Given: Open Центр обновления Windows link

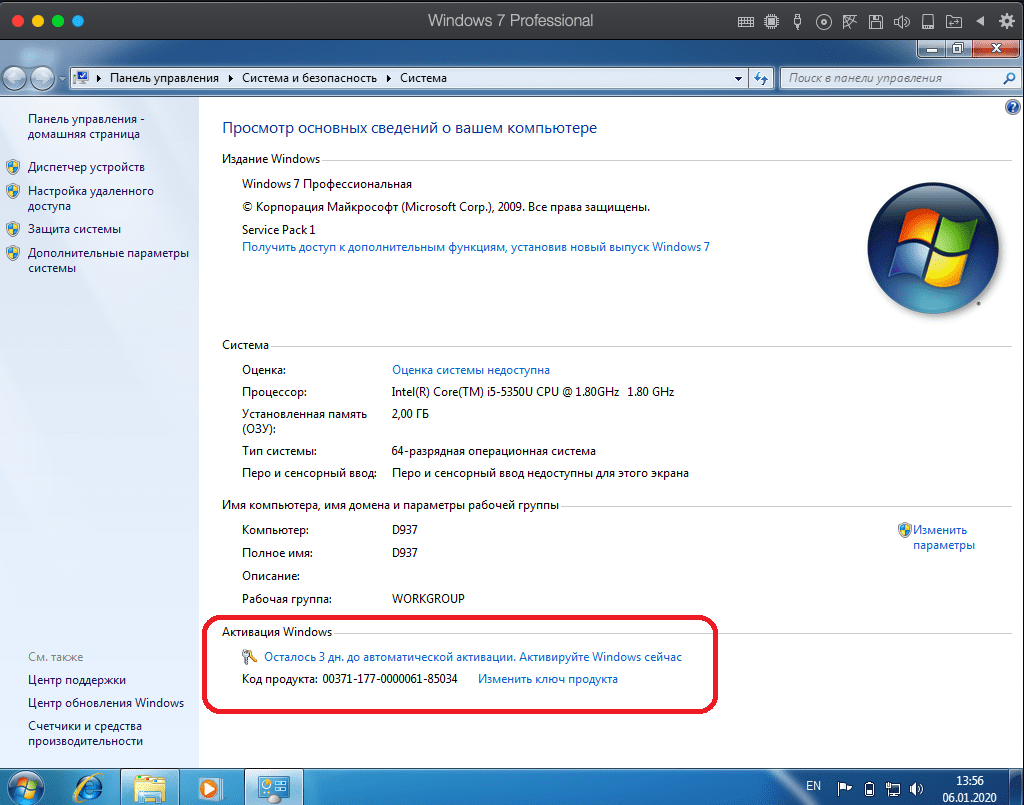Looking at the screenshot, I should tap(106, 703).
